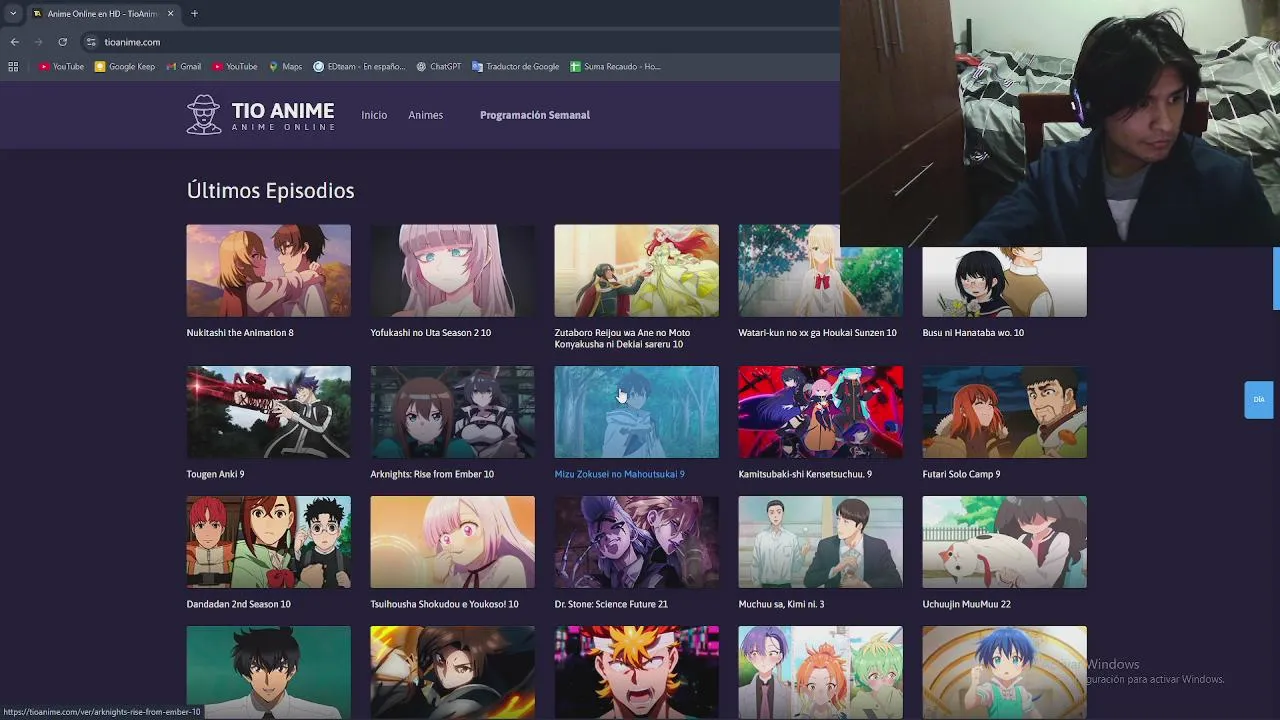
Task: Open the Mizu Zokusei no Mahoutsukai thumbnail
Action: (636, 412)
